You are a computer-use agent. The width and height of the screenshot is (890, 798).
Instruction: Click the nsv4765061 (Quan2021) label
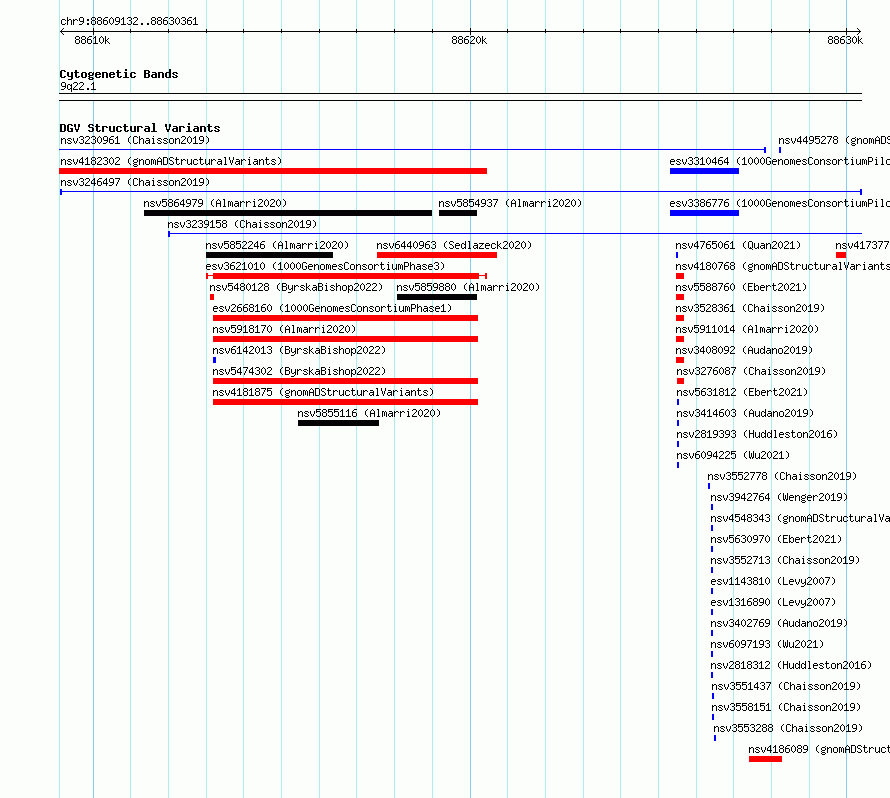(x=738, y=245)
